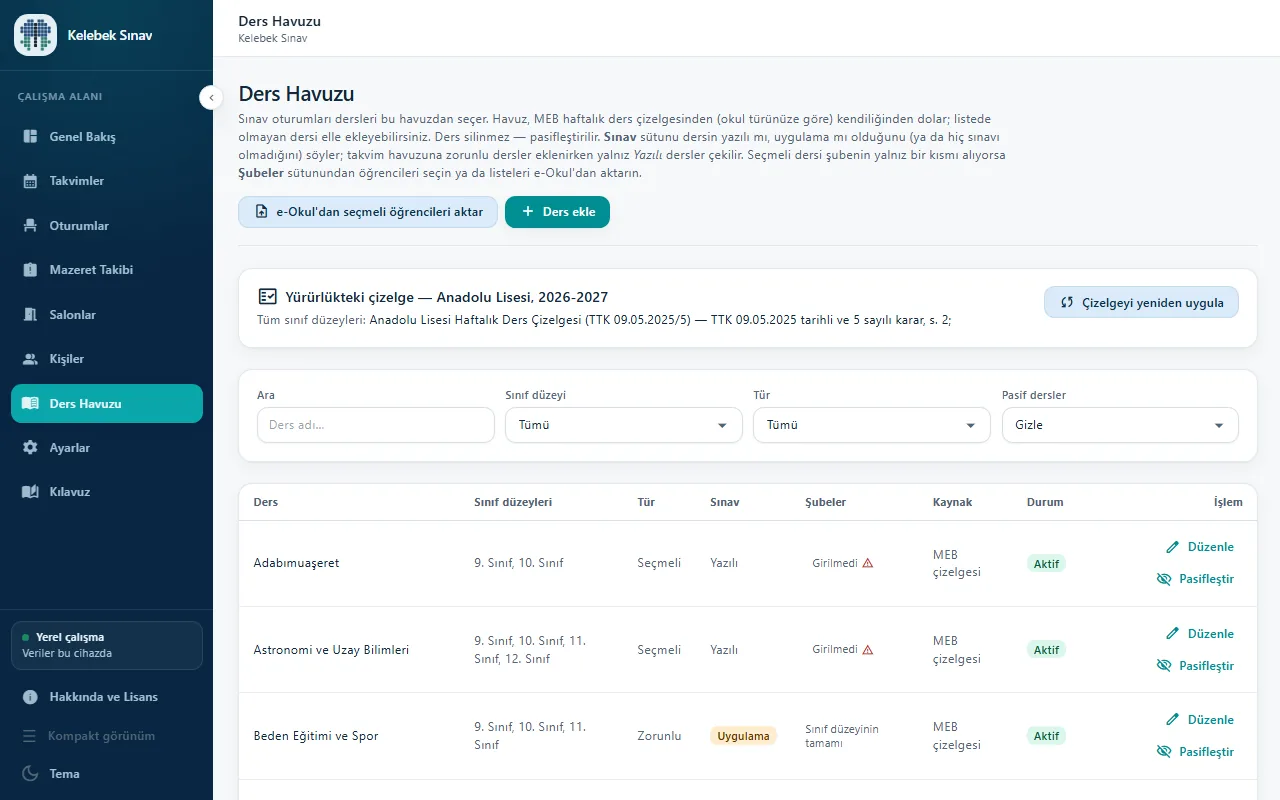The width and height of the screenshot is (1280, 800).
Task: Click the Ayarlar gear icon
Action: [x=30, y=448]
